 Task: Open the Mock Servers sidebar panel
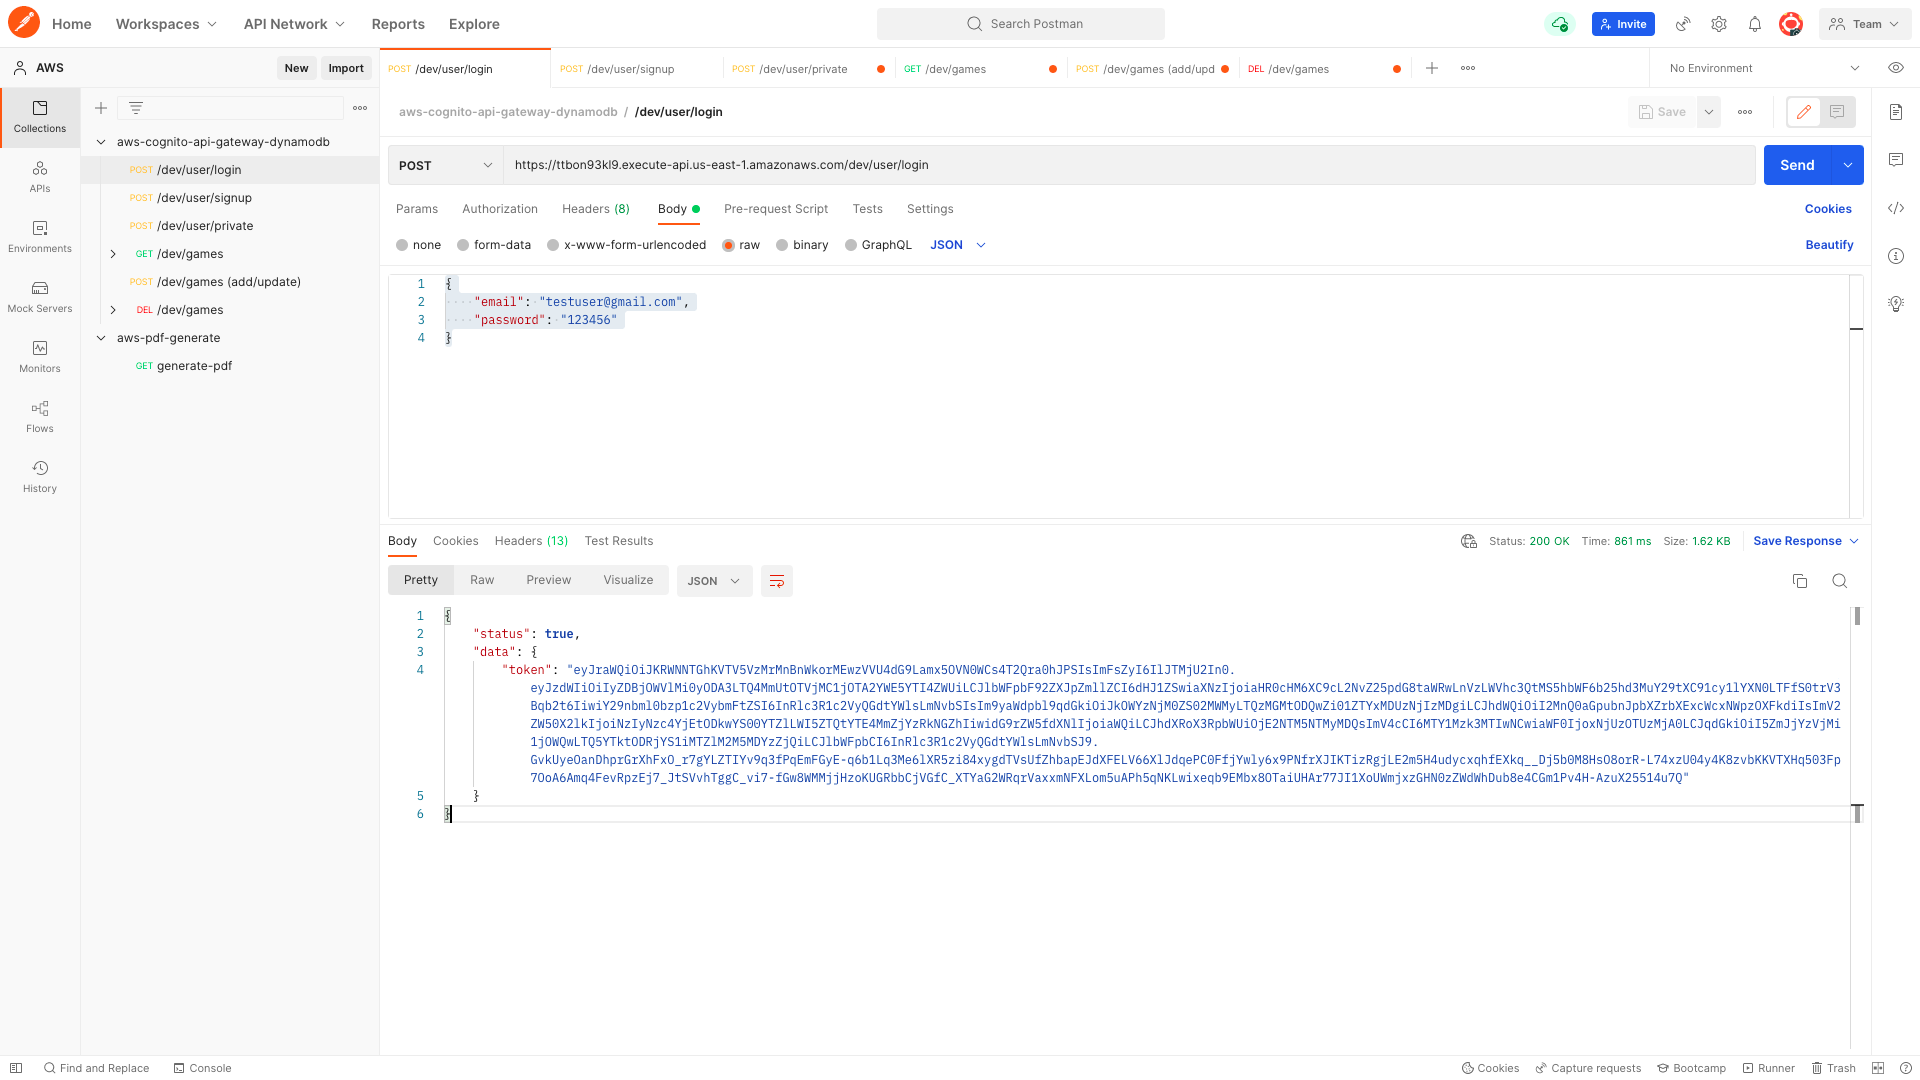pyautogui.click(x=40, y=296)
